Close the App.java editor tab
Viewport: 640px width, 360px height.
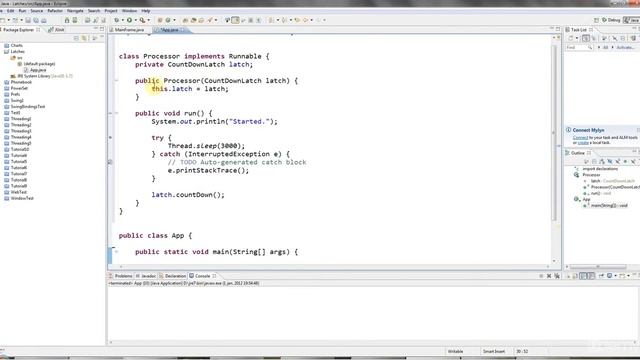[183, 30]
